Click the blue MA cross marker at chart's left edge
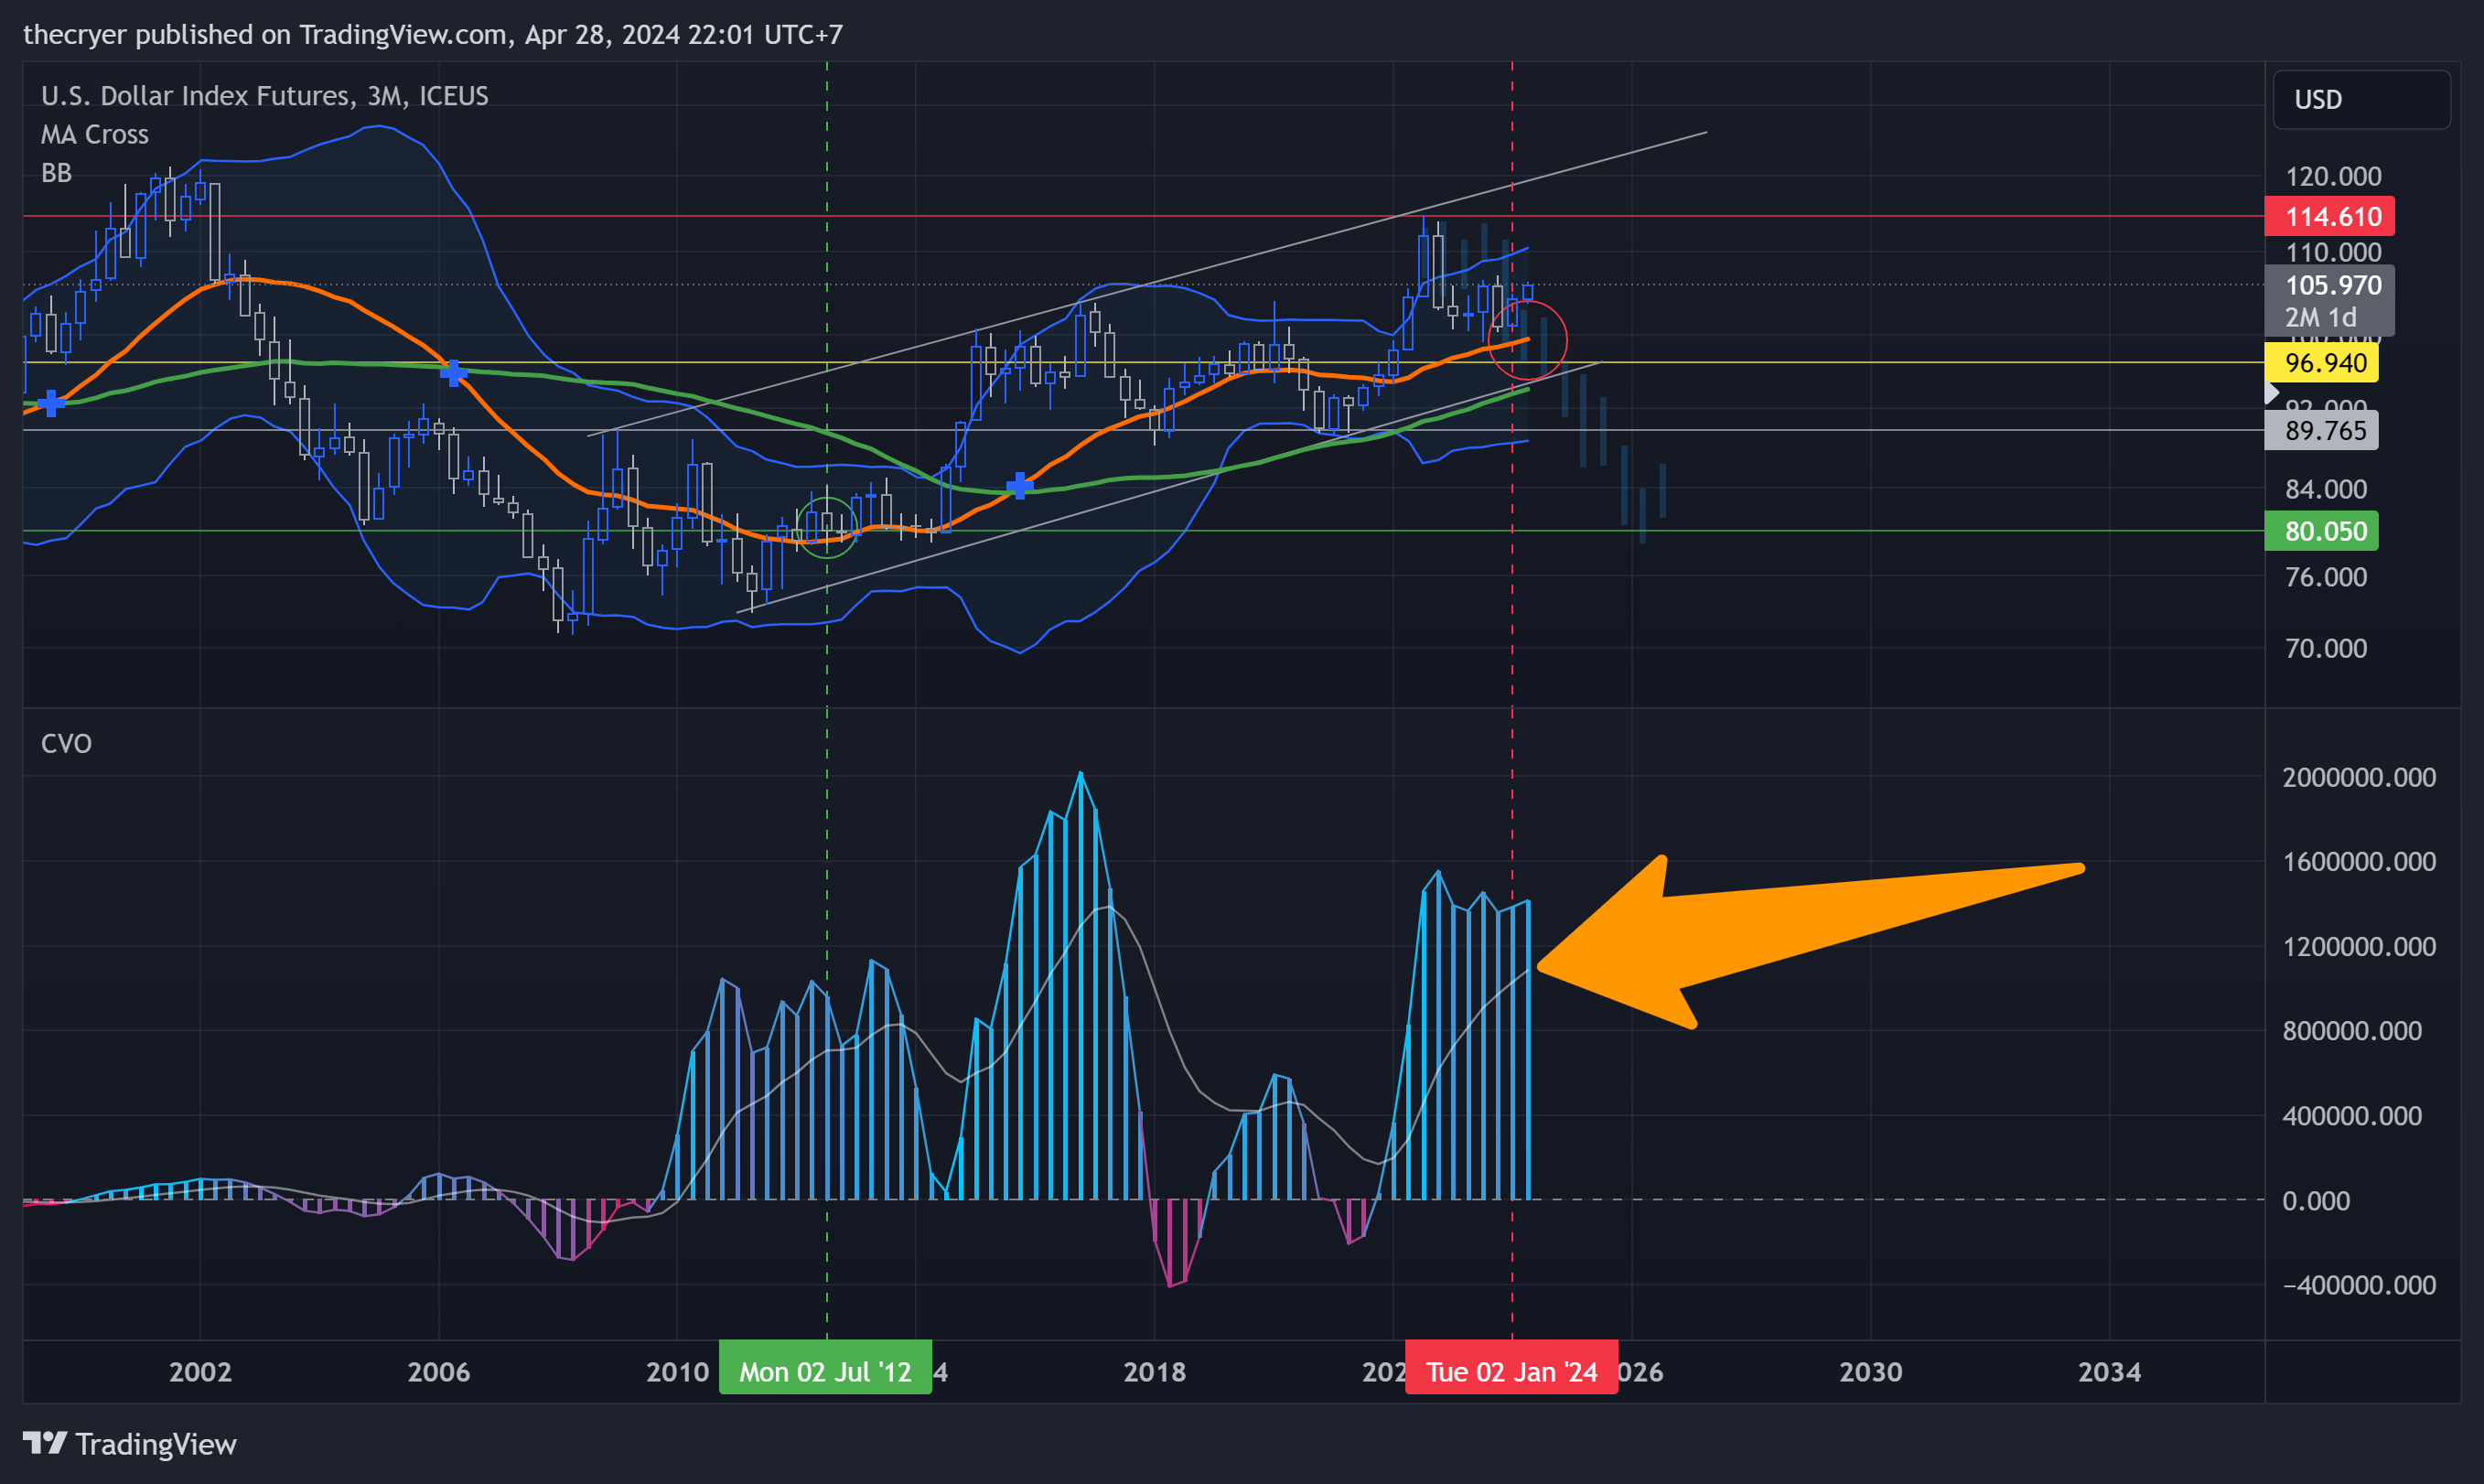This screenshot has height=1484, width=2484. (51, 403)
